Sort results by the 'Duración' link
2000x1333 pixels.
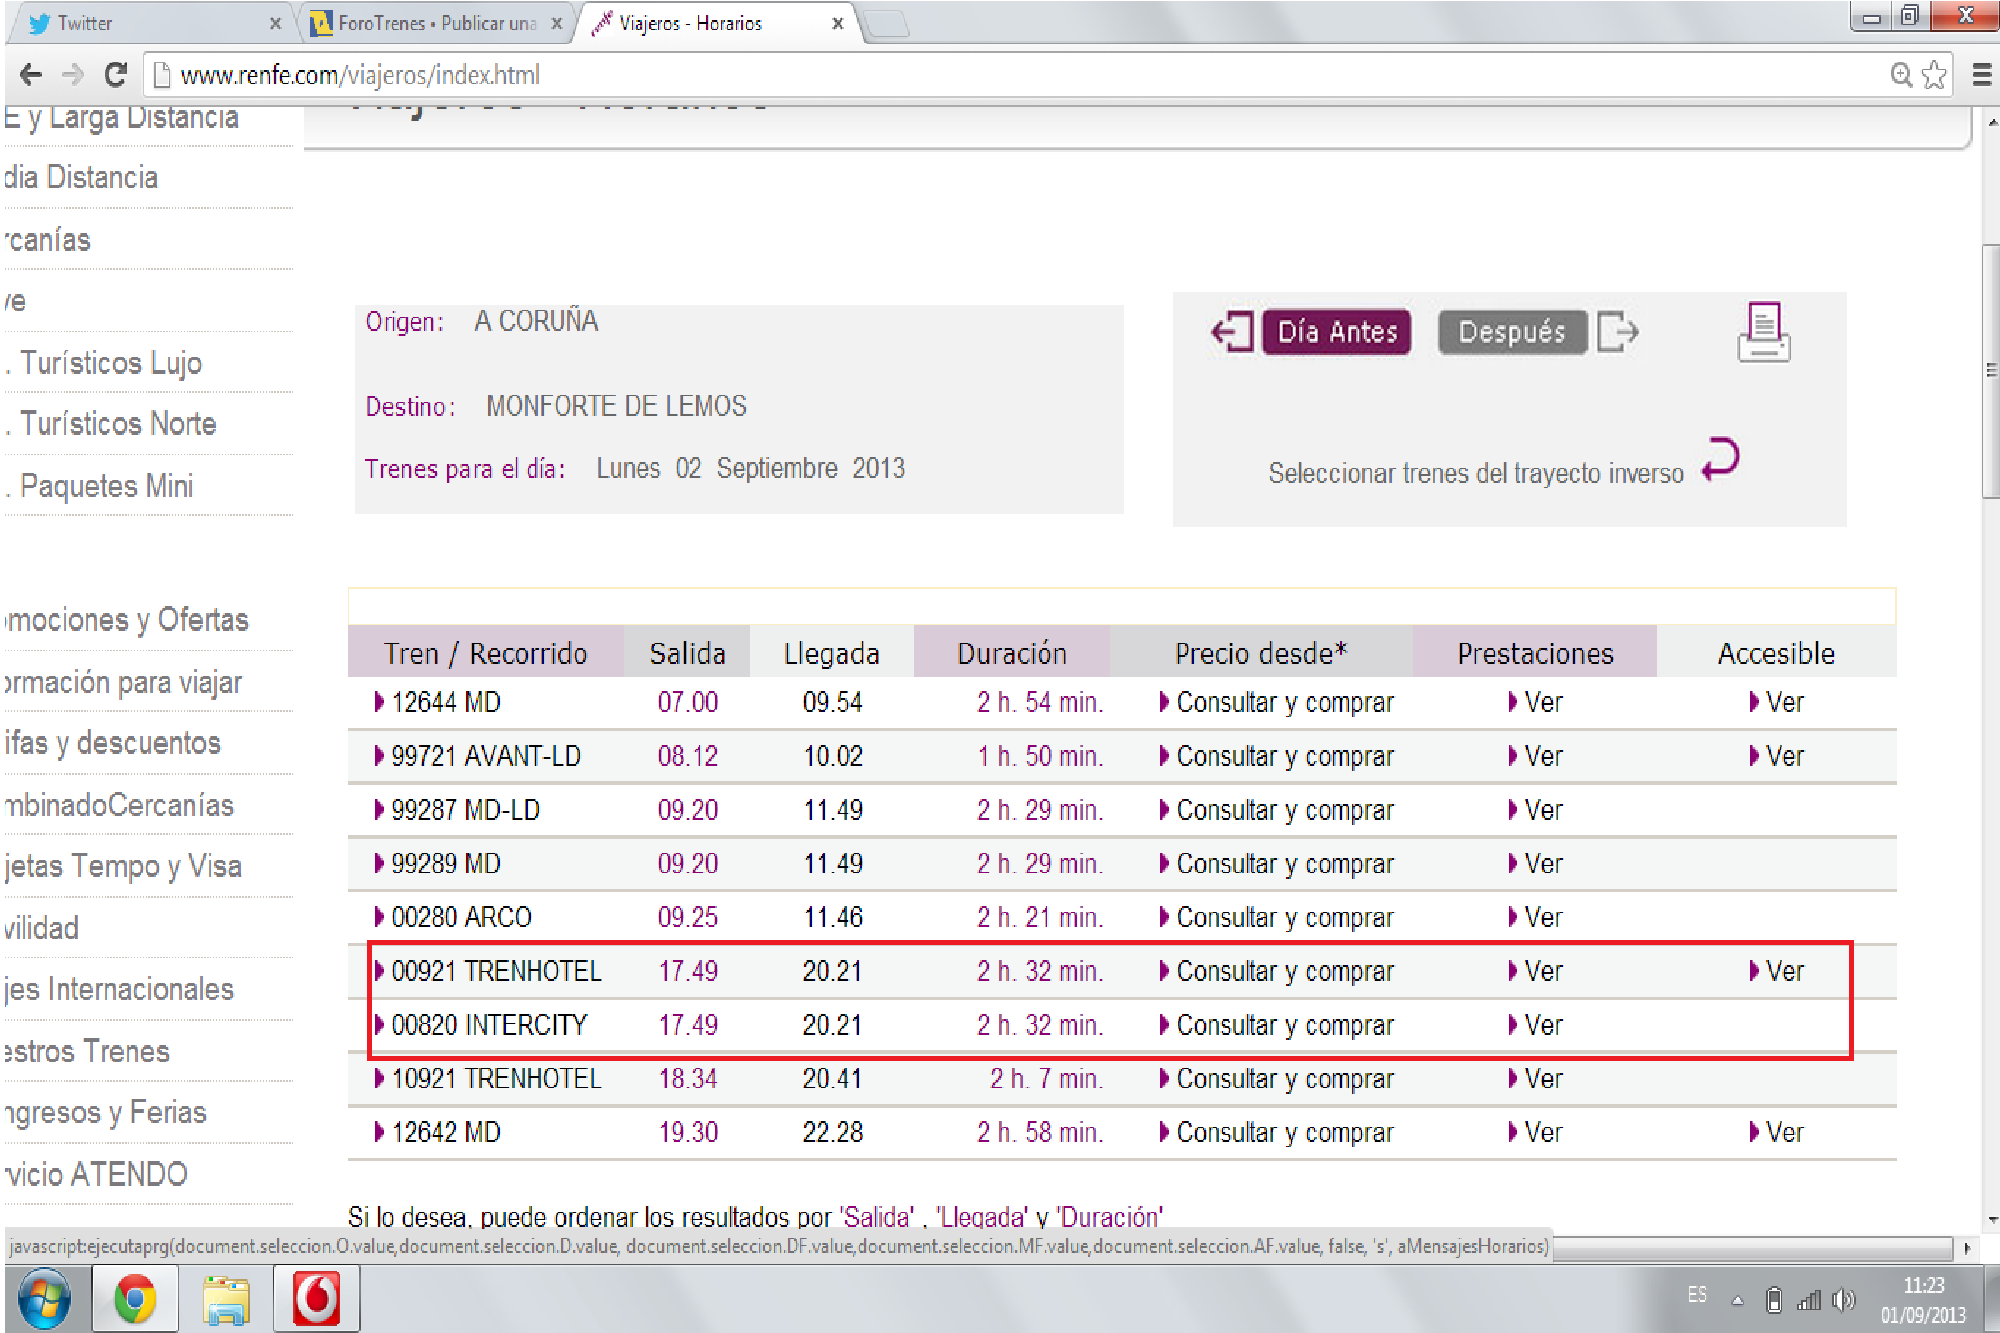[x=1110, y=1217]
